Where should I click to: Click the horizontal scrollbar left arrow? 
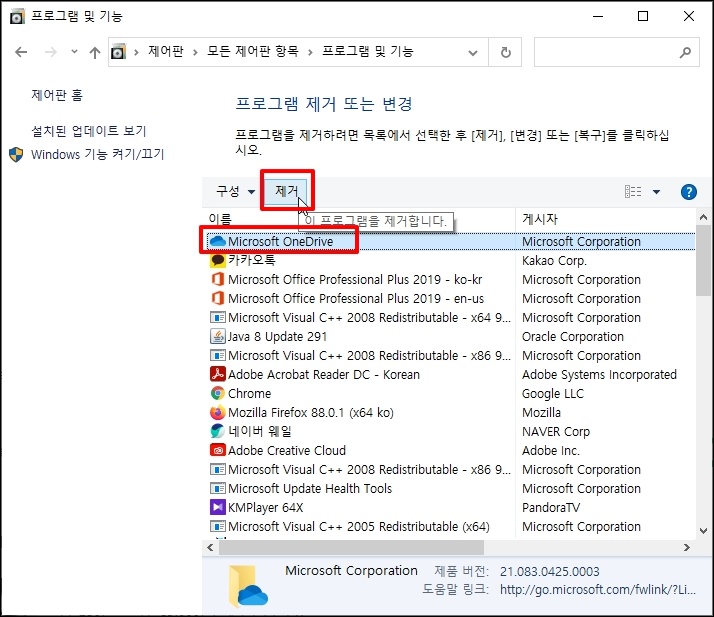click(x=210, y=547)
